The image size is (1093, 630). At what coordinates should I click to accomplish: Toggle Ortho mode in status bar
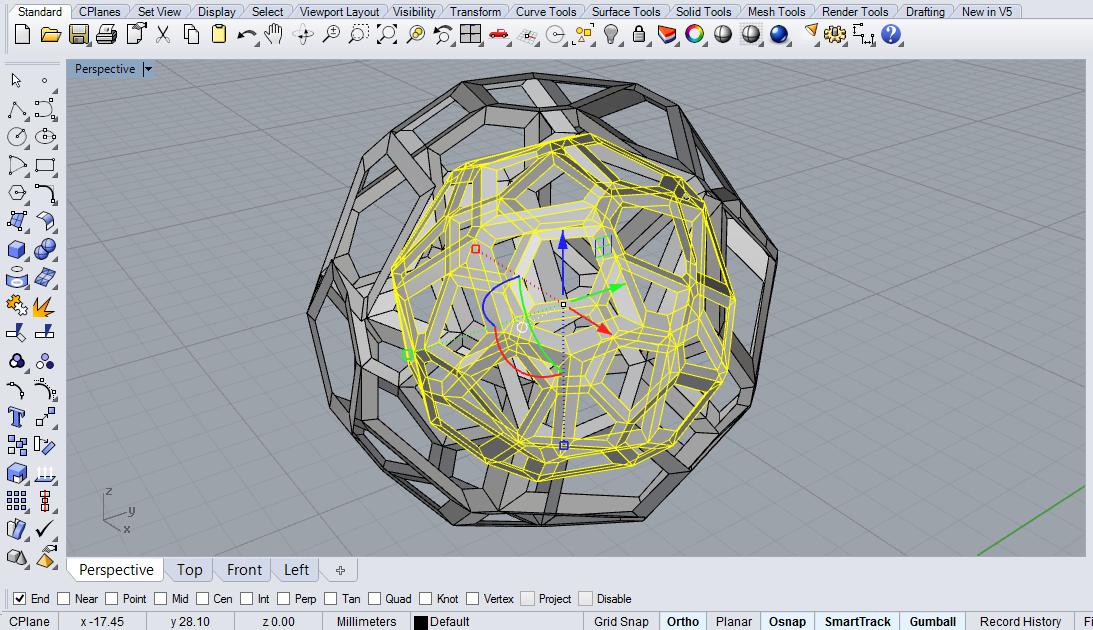coord(682,622)
